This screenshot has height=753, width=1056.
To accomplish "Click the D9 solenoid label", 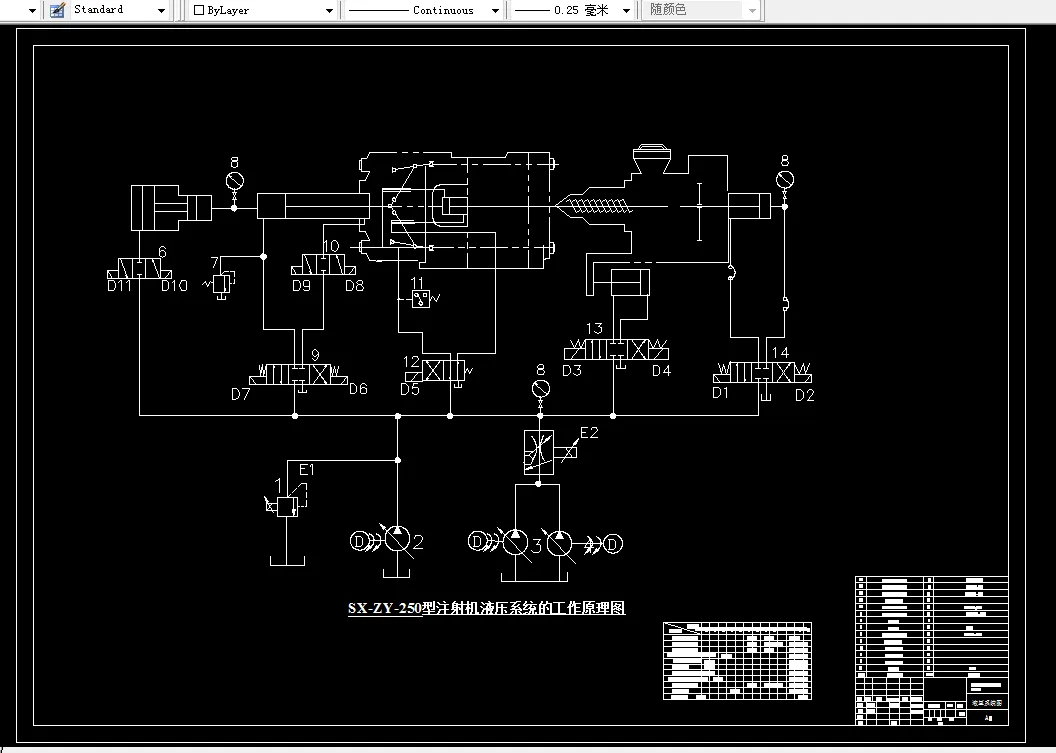I will [301, 286].
